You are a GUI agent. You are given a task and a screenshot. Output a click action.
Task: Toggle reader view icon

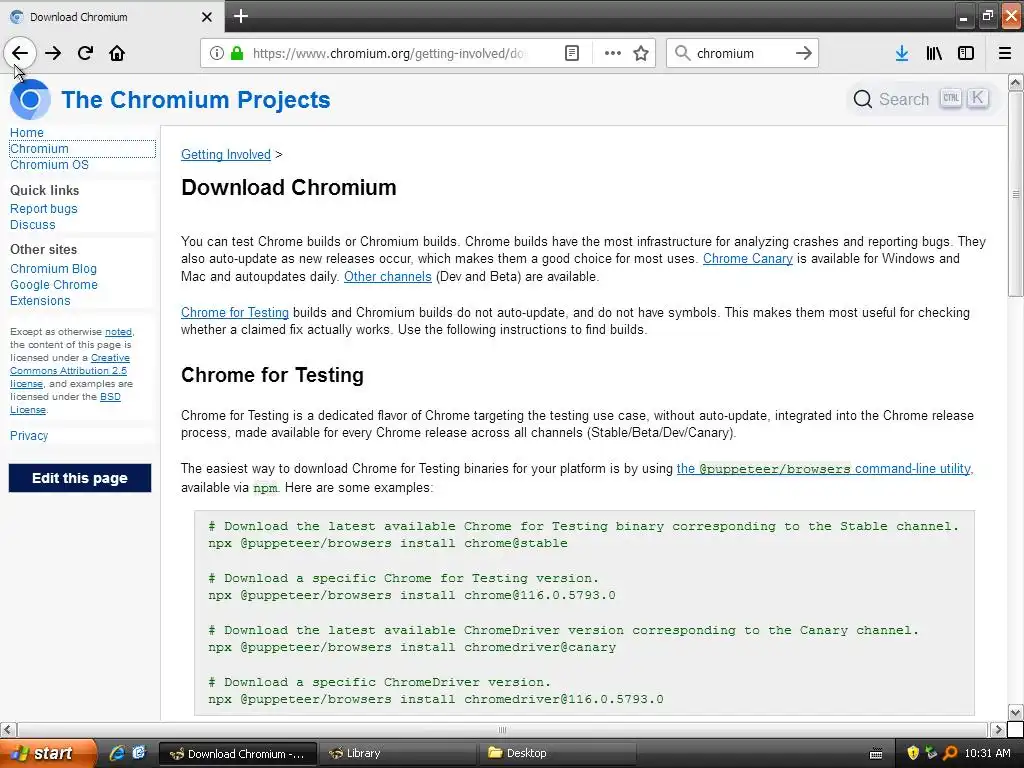pos(571,53)
